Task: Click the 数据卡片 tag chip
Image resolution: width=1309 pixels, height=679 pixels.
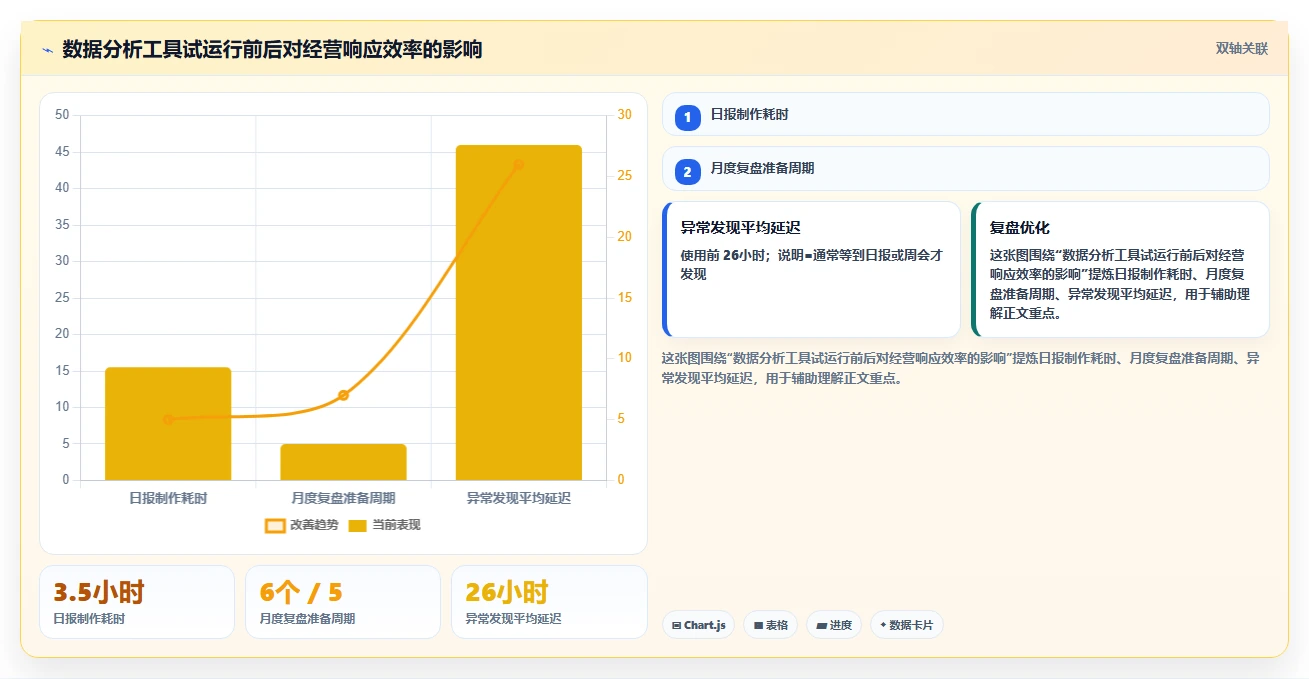Action: (907, 625)
